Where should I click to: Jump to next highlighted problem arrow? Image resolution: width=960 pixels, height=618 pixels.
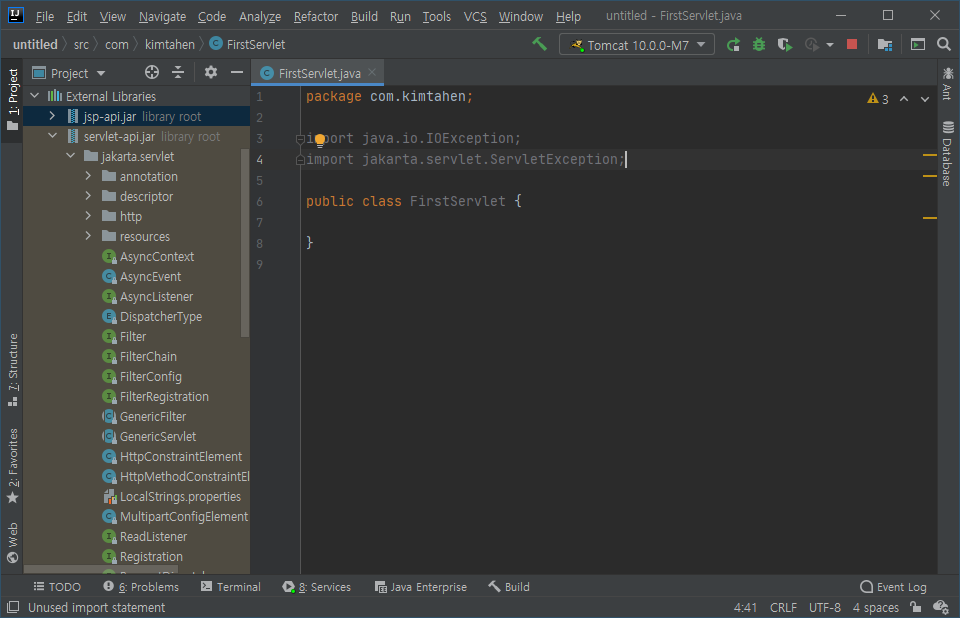[x=924, y=99]
